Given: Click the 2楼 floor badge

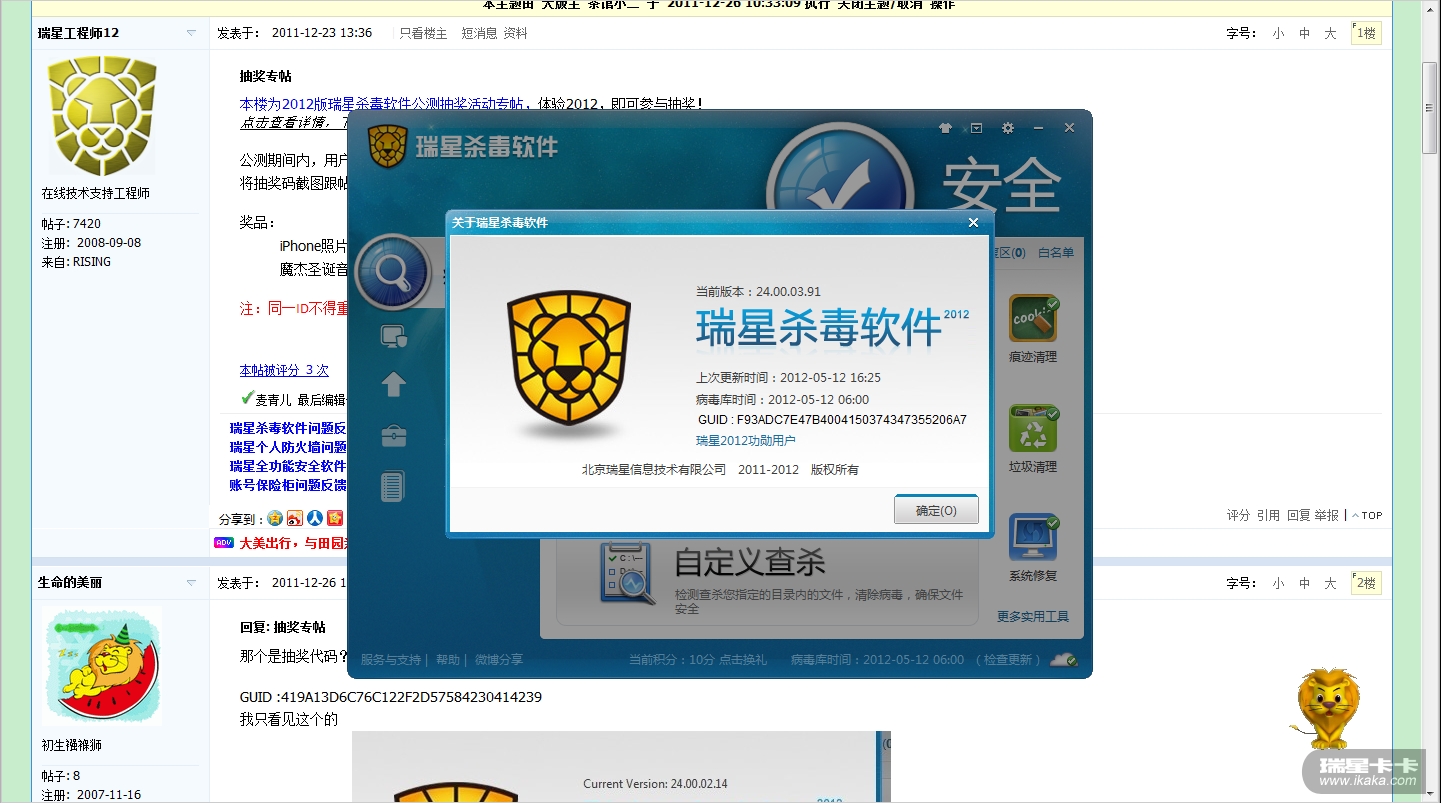Looking at the screenshot, I should pyautogui.click(x=1366, y=583).
